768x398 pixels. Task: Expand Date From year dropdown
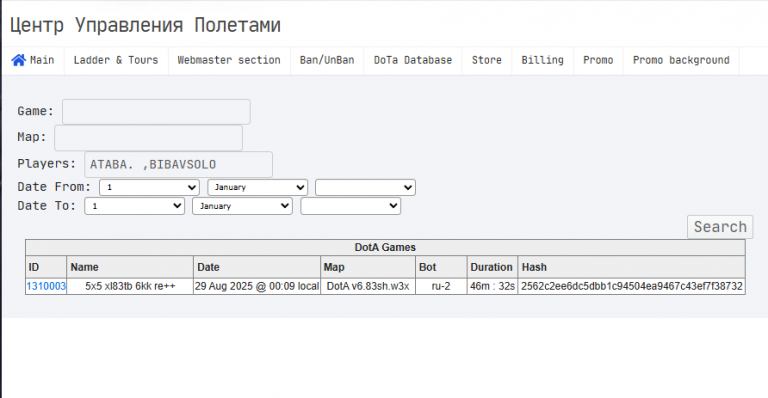(x=365, y=187)
